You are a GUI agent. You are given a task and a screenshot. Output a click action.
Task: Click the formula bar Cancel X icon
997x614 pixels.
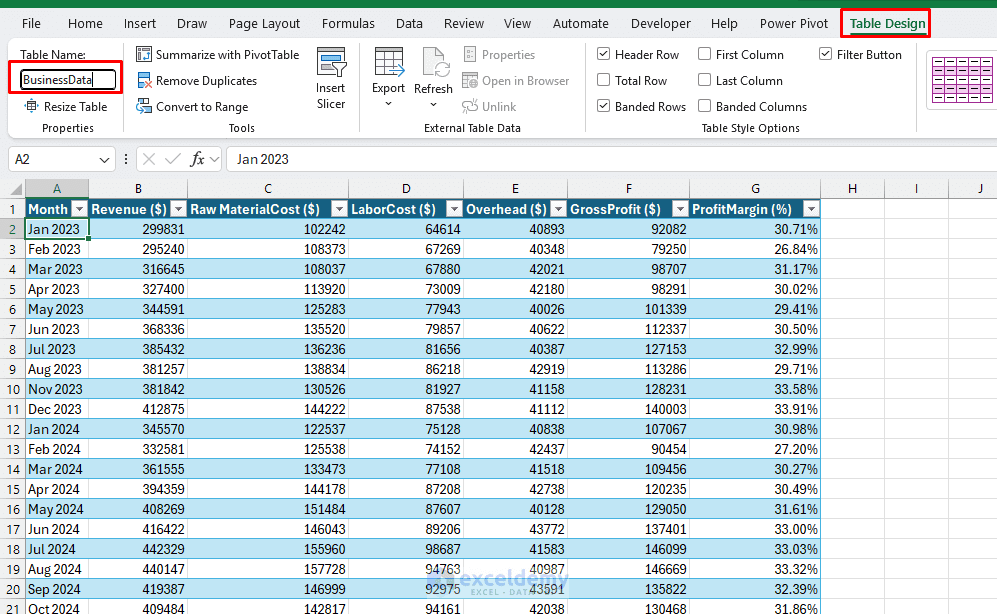(149, 159)
